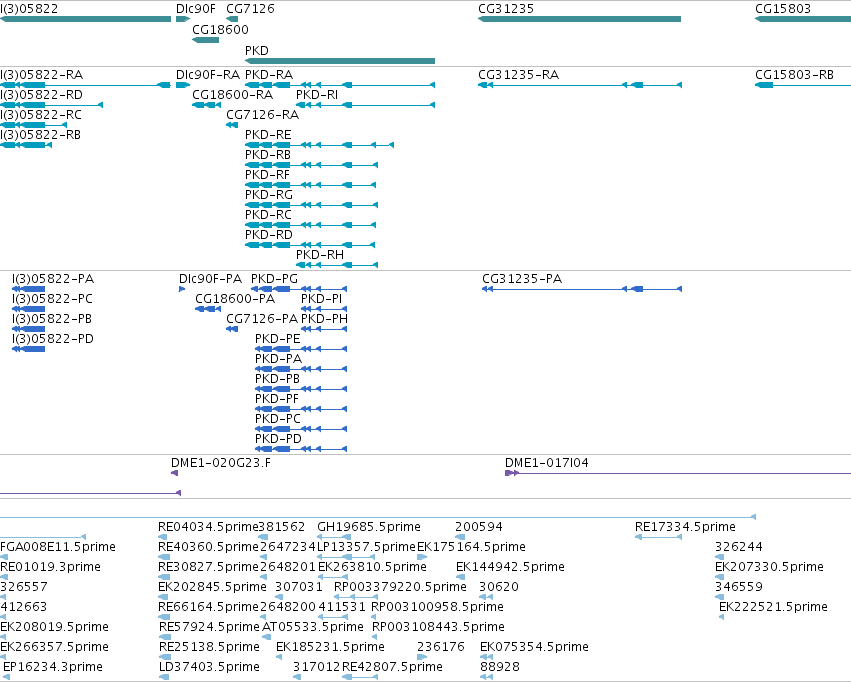Click the teal CG18600 gene bar

click(206, 40)
